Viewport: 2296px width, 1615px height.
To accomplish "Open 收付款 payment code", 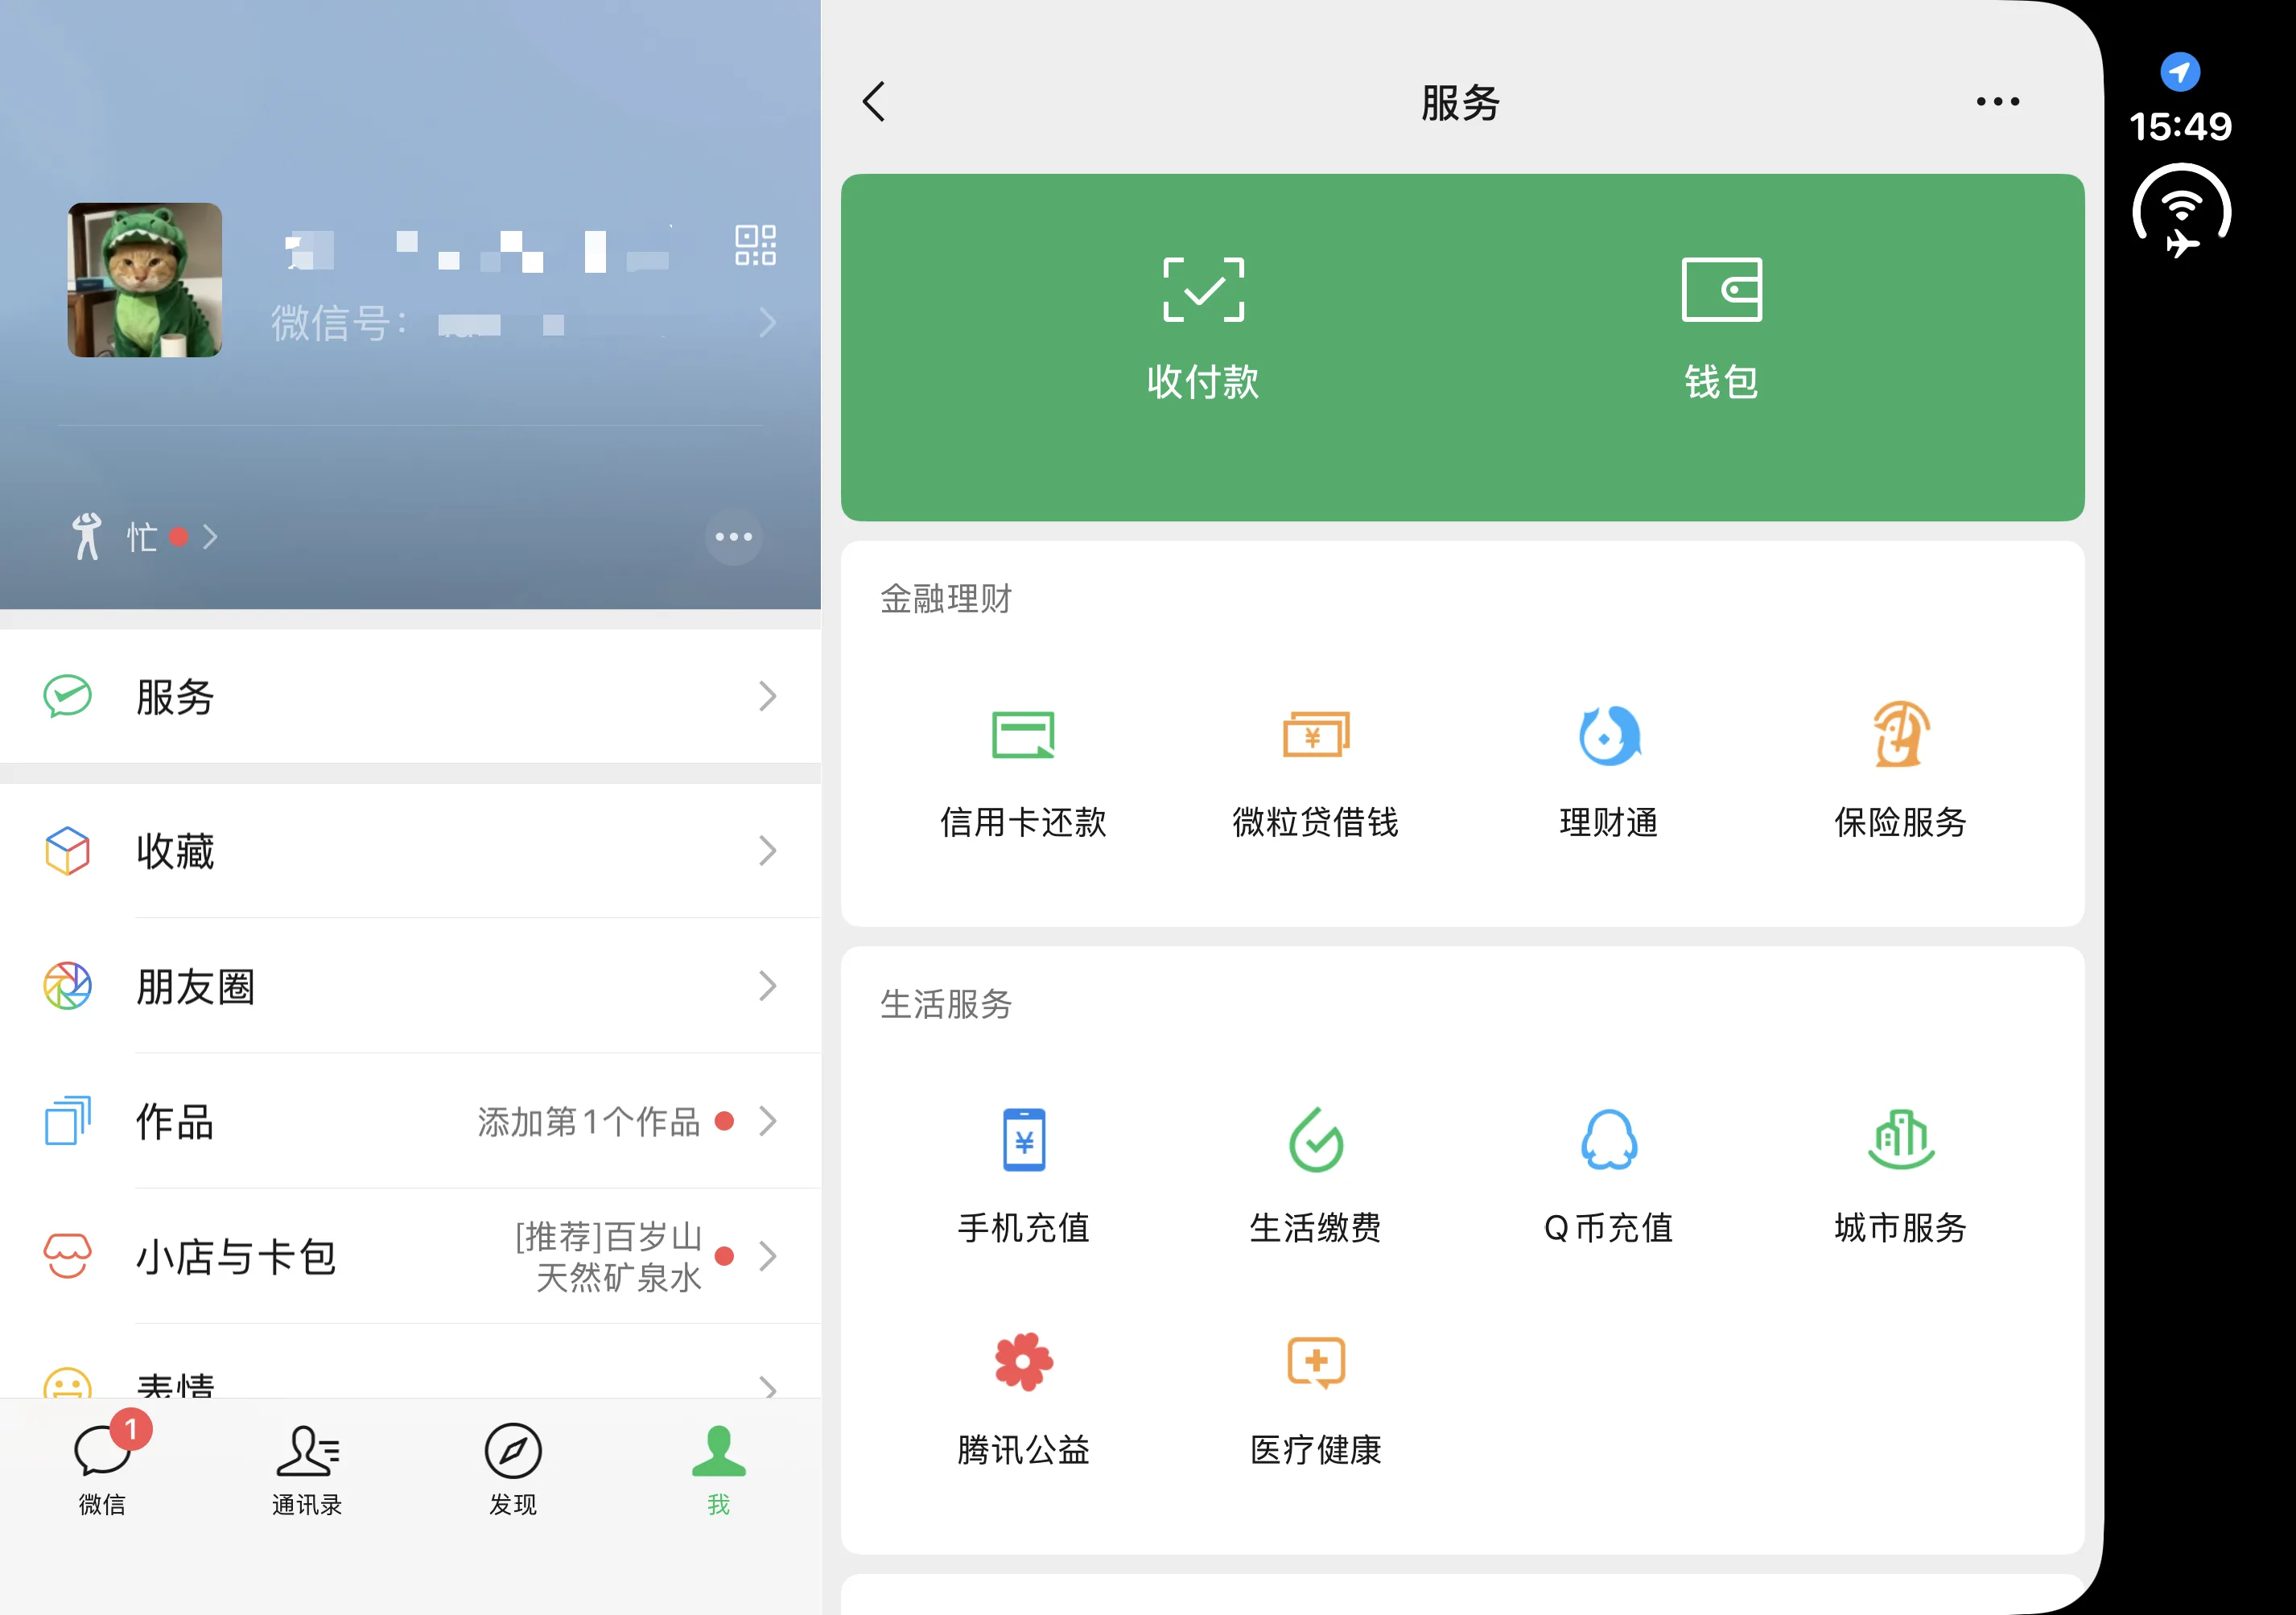I will tap(1203, 330).
